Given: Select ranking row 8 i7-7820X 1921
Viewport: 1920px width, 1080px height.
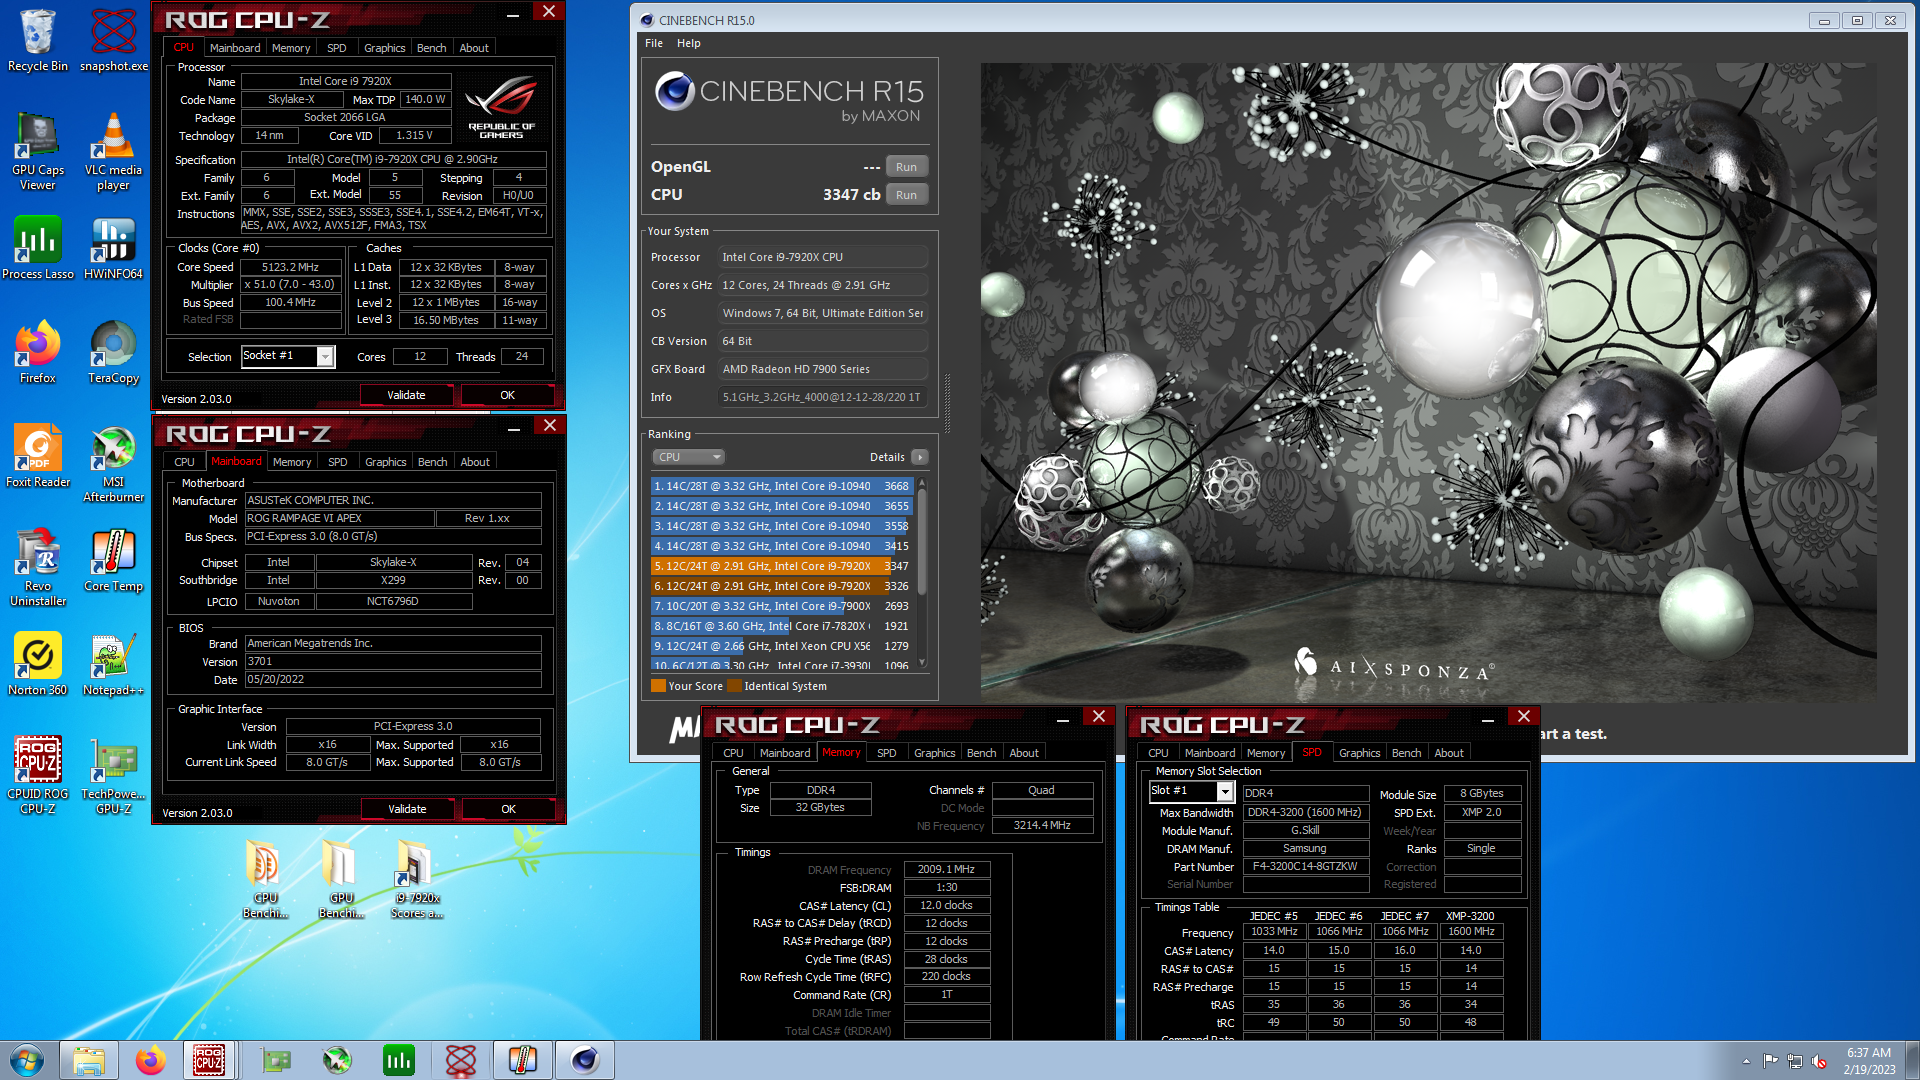Looking at the screenshot, I should pos(781,626).
